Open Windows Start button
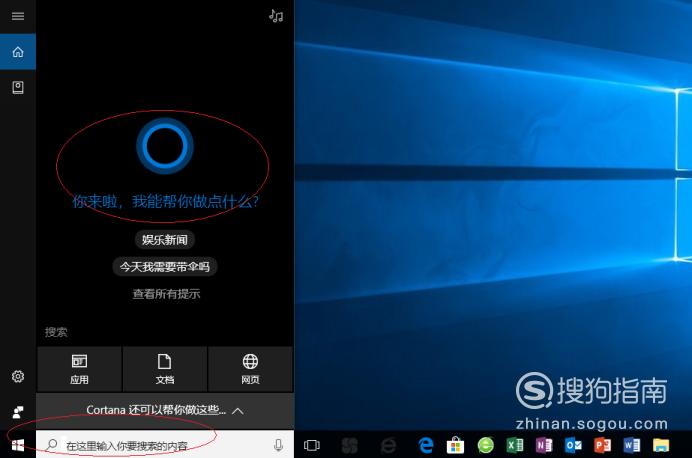The width and height of the screenshot is (692, 458). click(18, 445)
